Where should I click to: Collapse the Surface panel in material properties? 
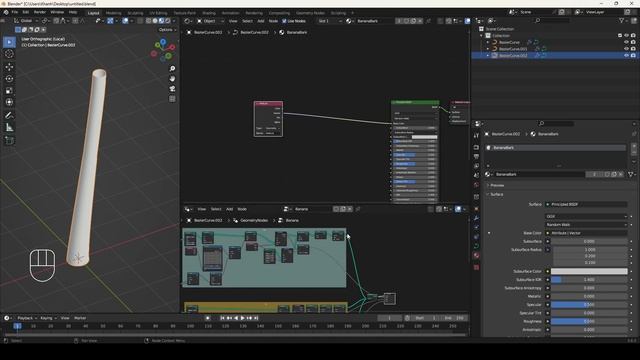[496, 194]
